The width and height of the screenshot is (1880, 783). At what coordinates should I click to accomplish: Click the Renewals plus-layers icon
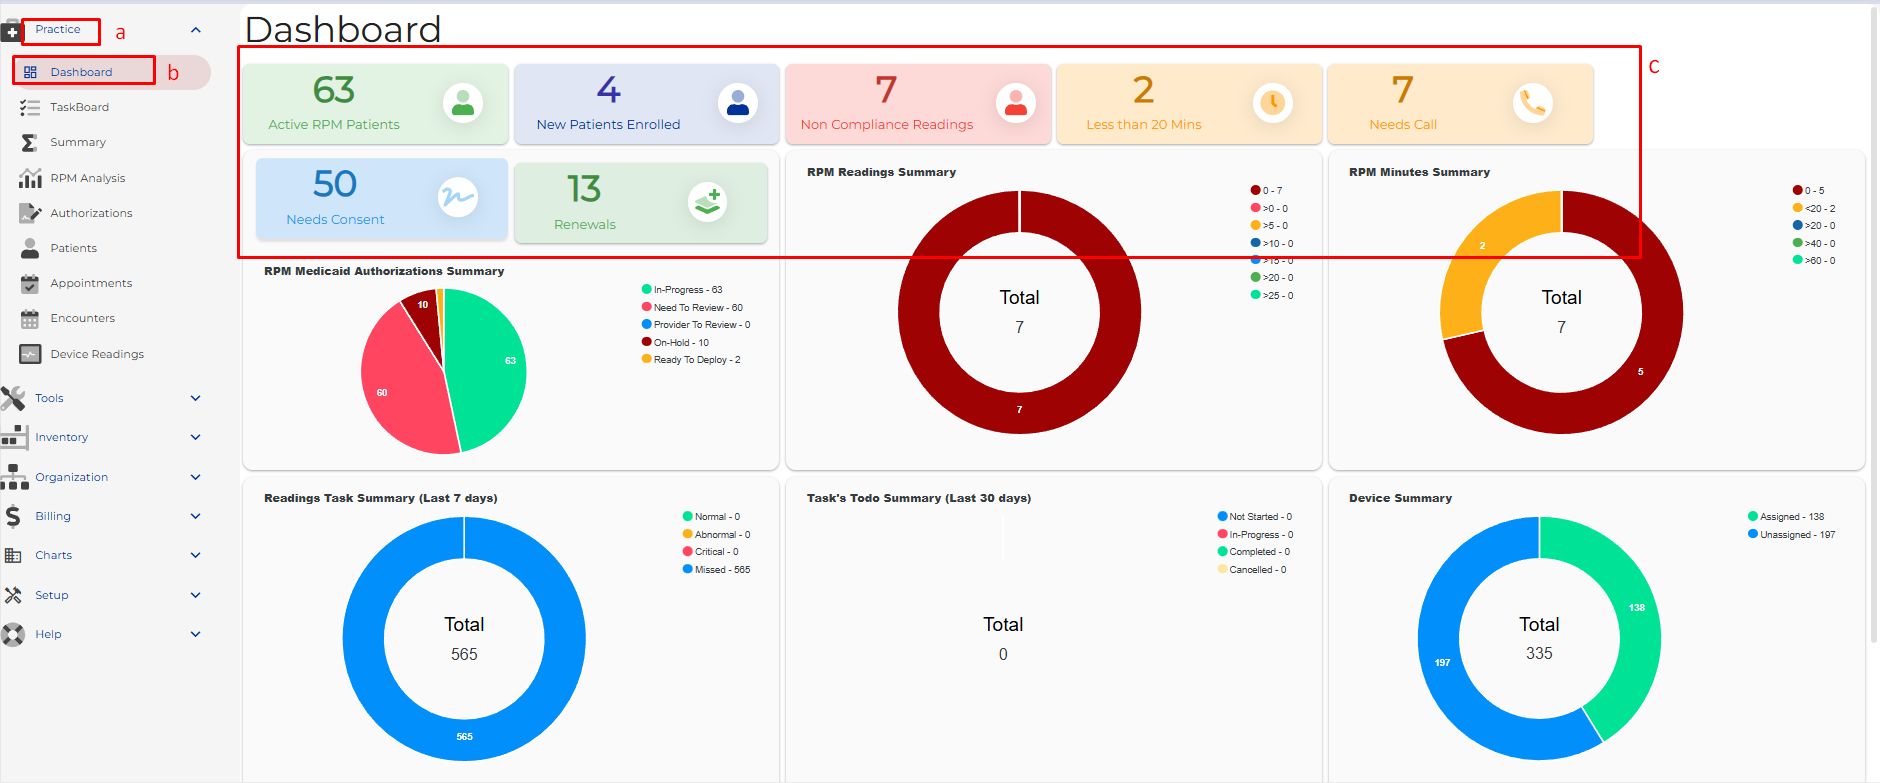pyautogui.click(x=708, y=202)
